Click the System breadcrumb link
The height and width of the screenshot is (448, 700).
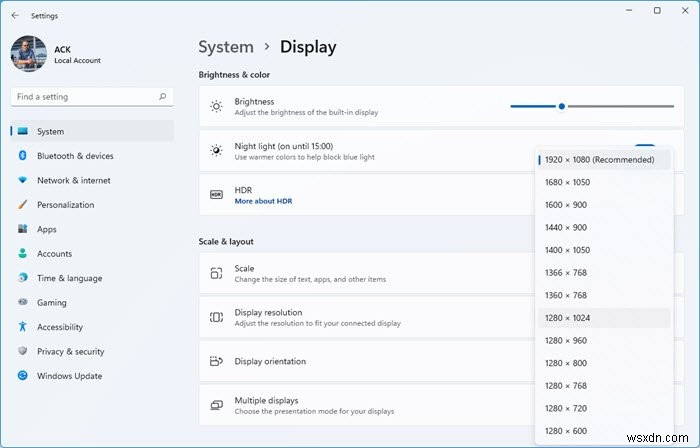[226, 47]
